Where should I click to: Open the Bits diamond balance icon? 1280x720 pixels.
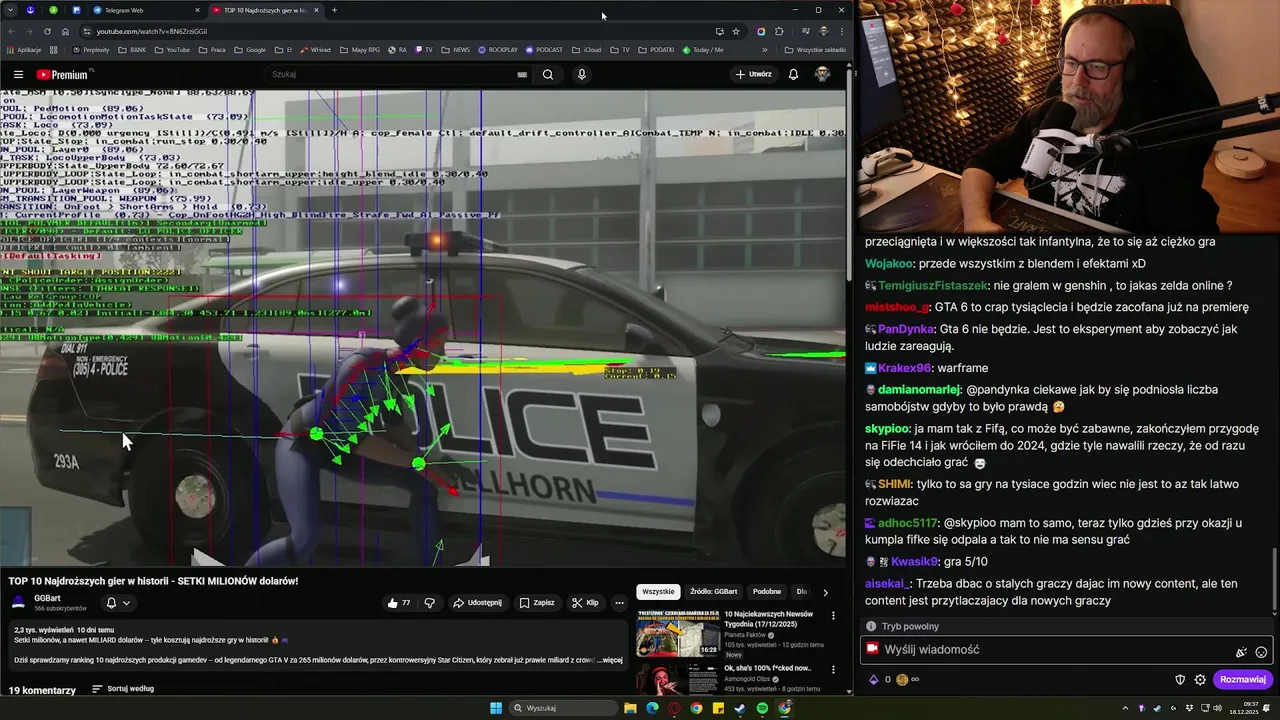click(873, 679)
